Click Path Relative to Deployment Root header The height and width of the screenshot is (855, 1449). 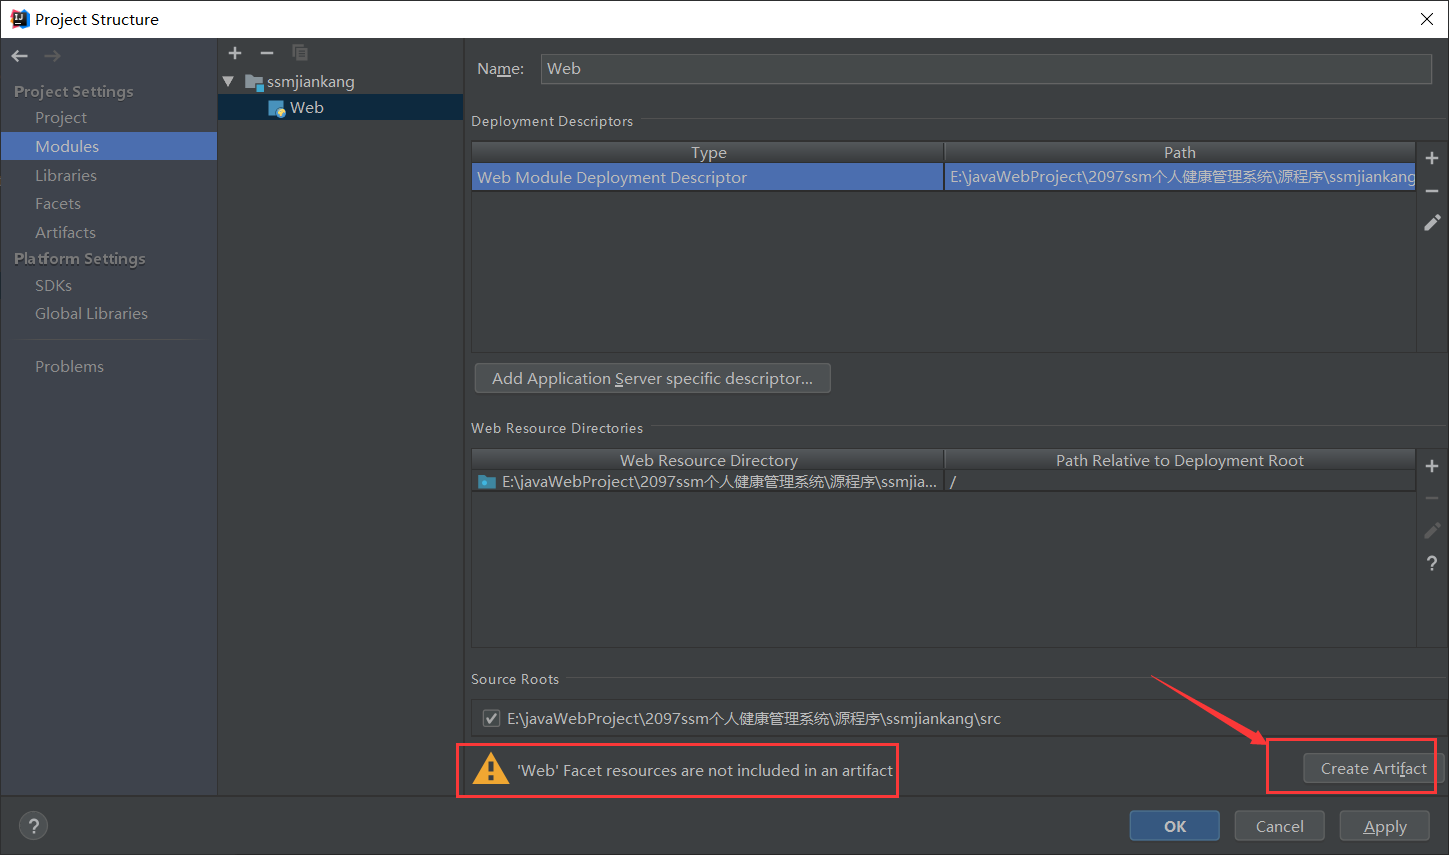tap(1180, 460)
